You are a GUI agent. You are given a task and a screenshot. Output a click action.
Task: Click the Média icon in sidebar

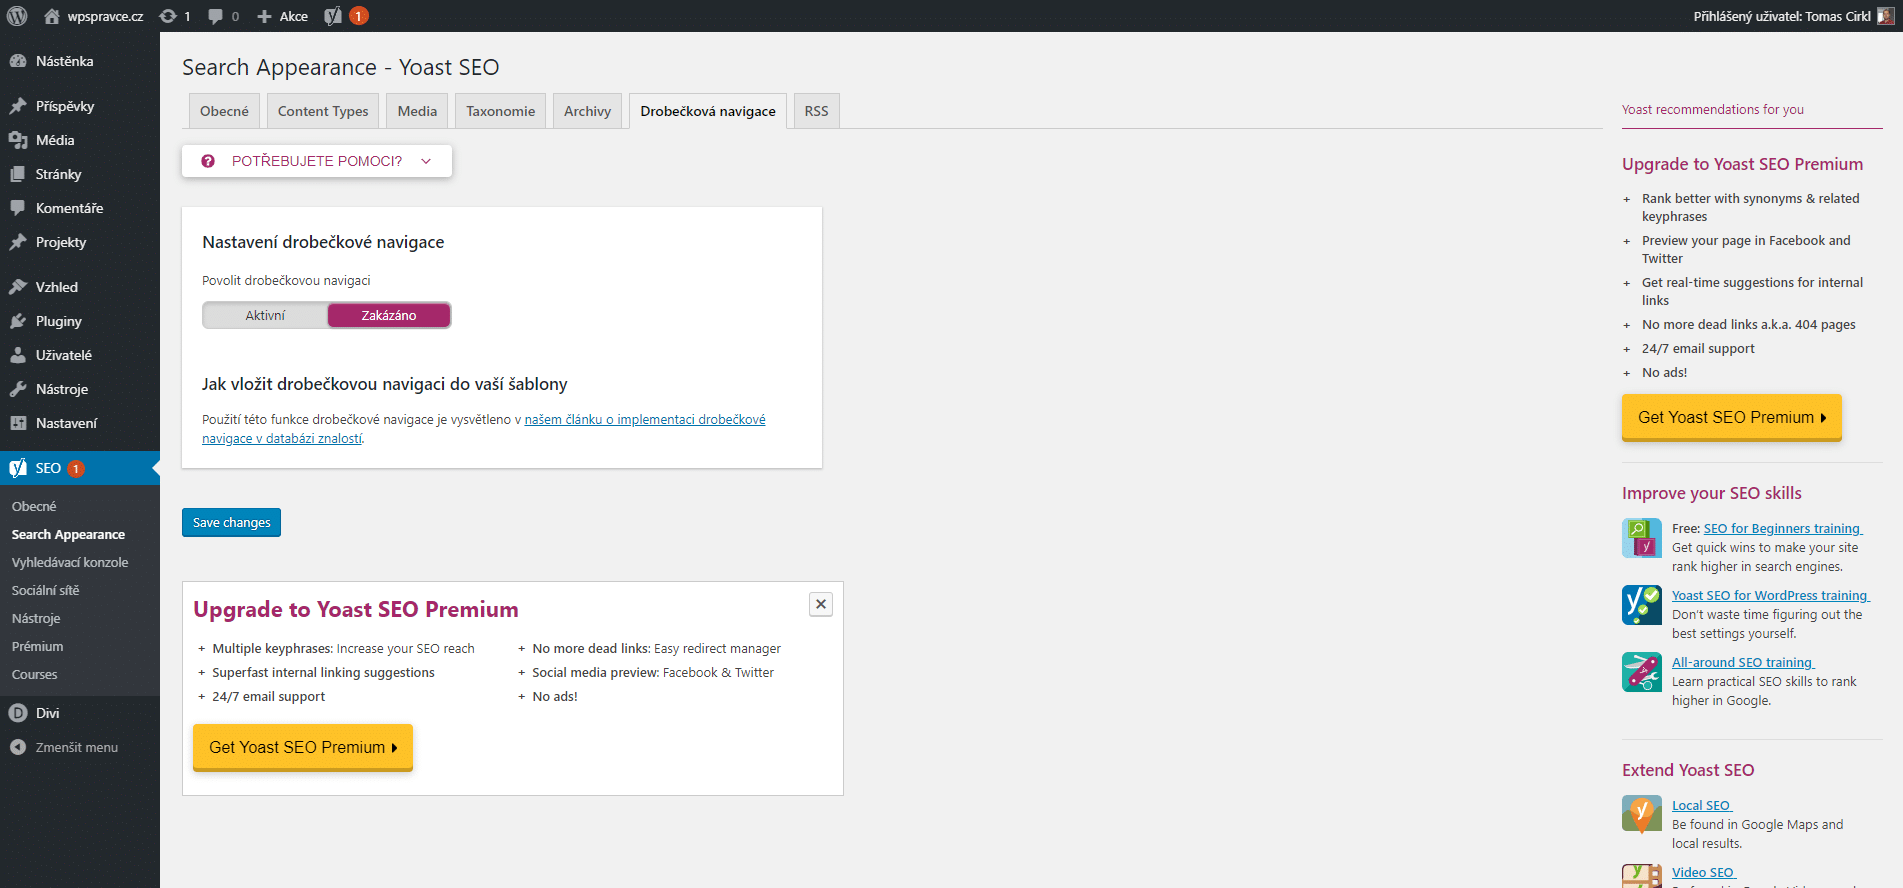pyautogui.click(x=18, y=140)
